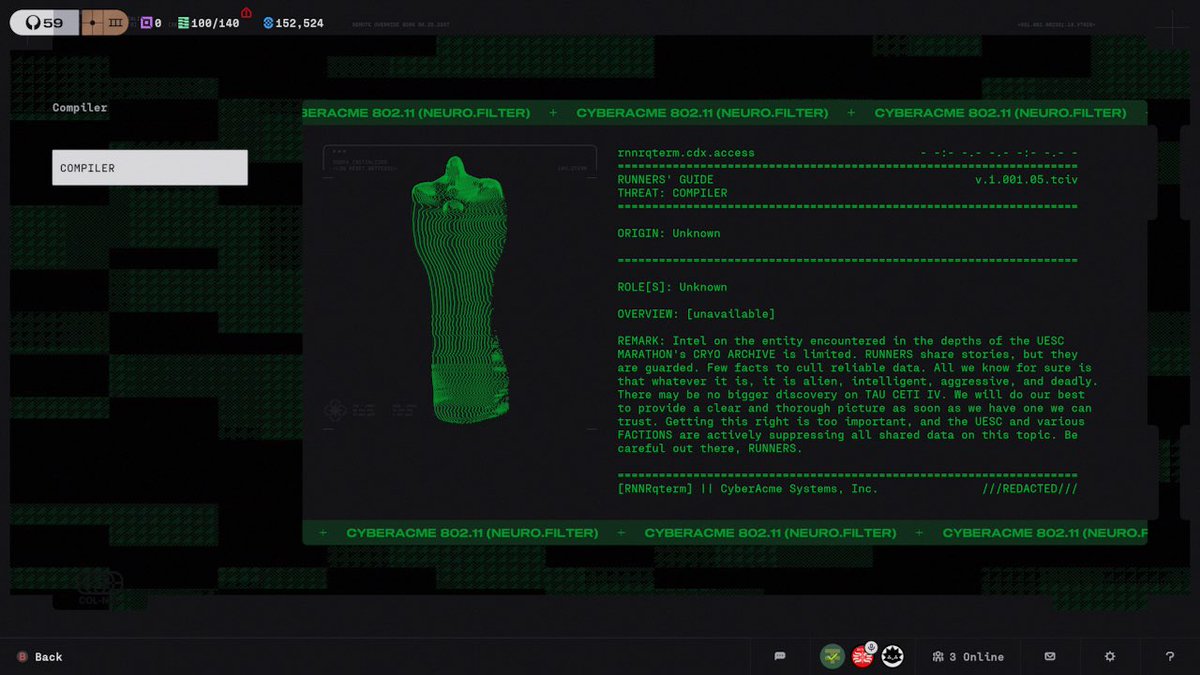Click the RUNNERS' GUIDE title text
Screen dimensions: 1200x675
(x=666, y=180)
